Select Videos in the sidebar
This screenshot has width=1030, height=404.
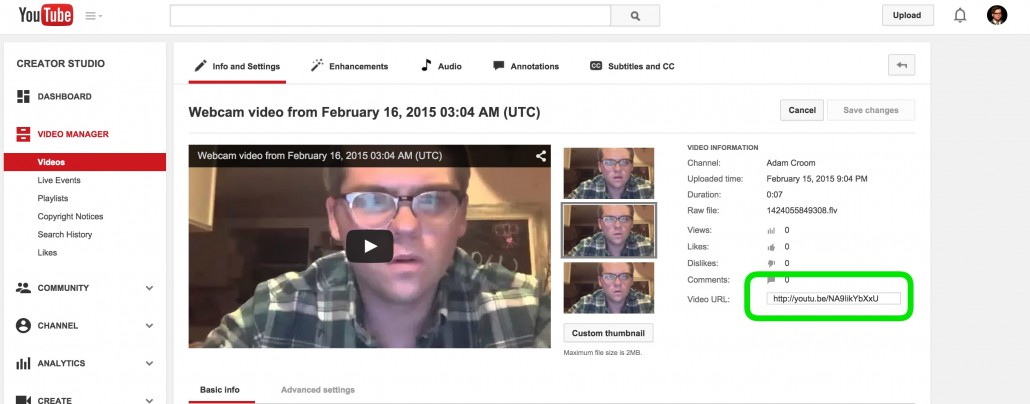coord(85,162)
